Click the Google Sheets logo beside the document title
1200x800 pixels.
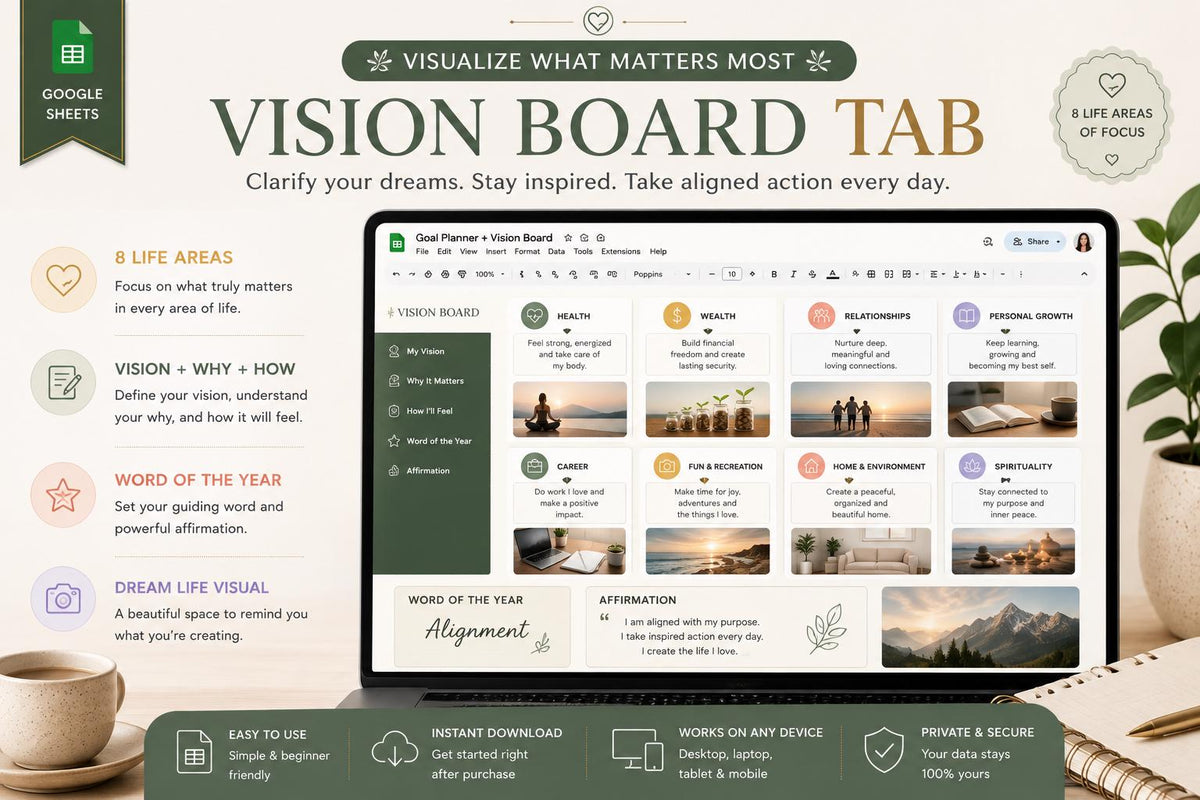(x=397, y=243)
